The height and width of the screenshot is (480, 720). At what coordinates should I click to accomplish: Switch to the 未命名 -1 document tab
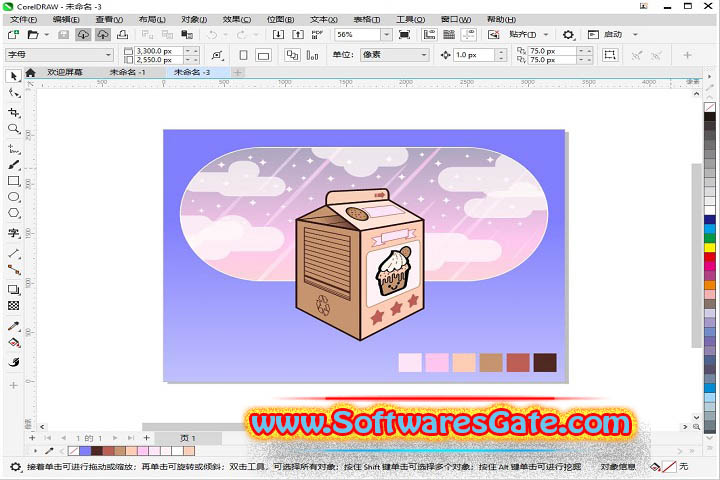pyautogui.click(x=127, y=72)
